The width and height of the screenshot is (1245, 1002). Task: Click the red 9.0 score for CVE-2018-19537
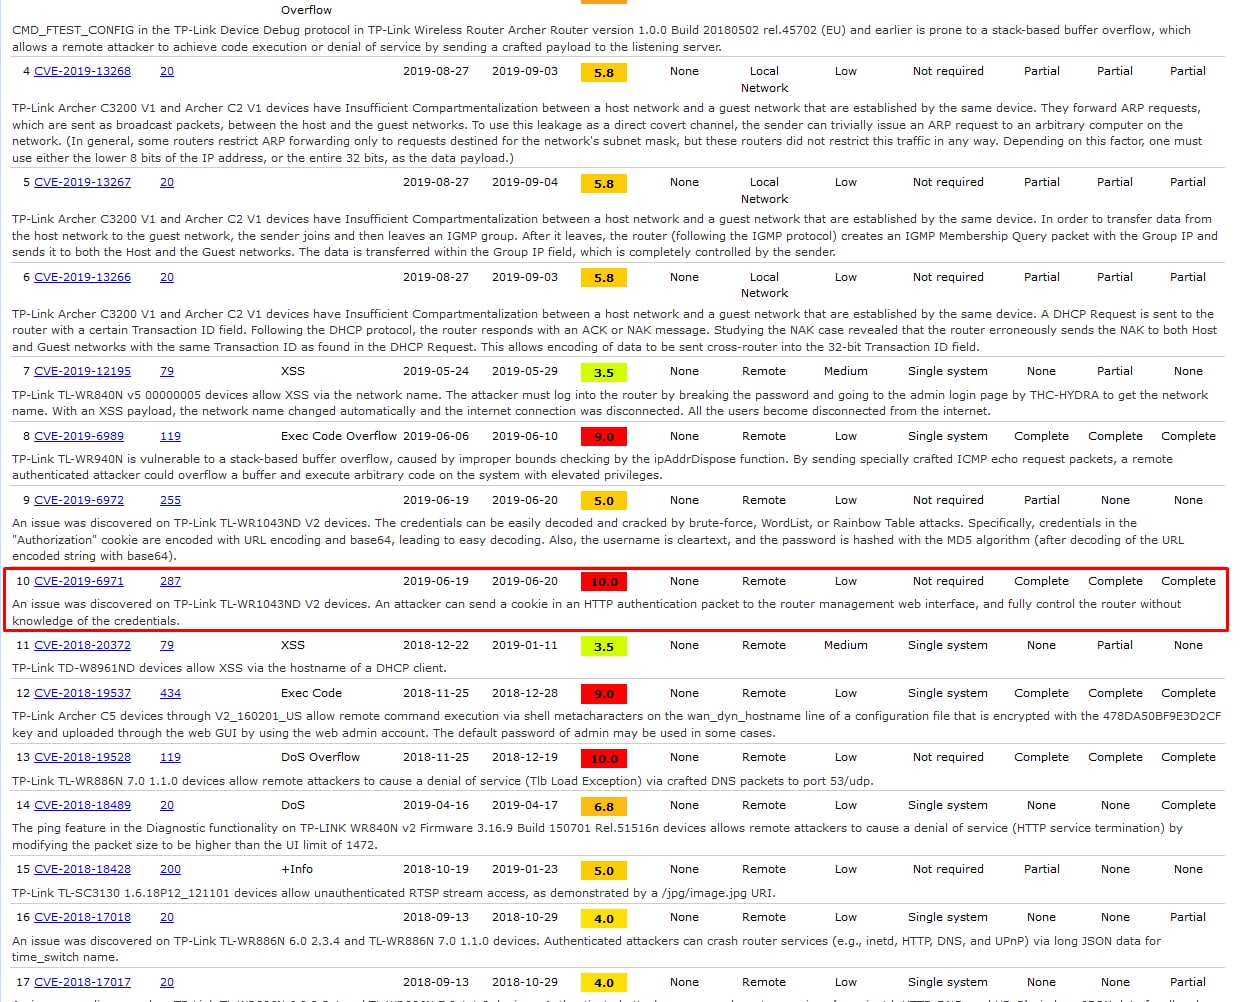pyautogui.click(x=604, y=694)
